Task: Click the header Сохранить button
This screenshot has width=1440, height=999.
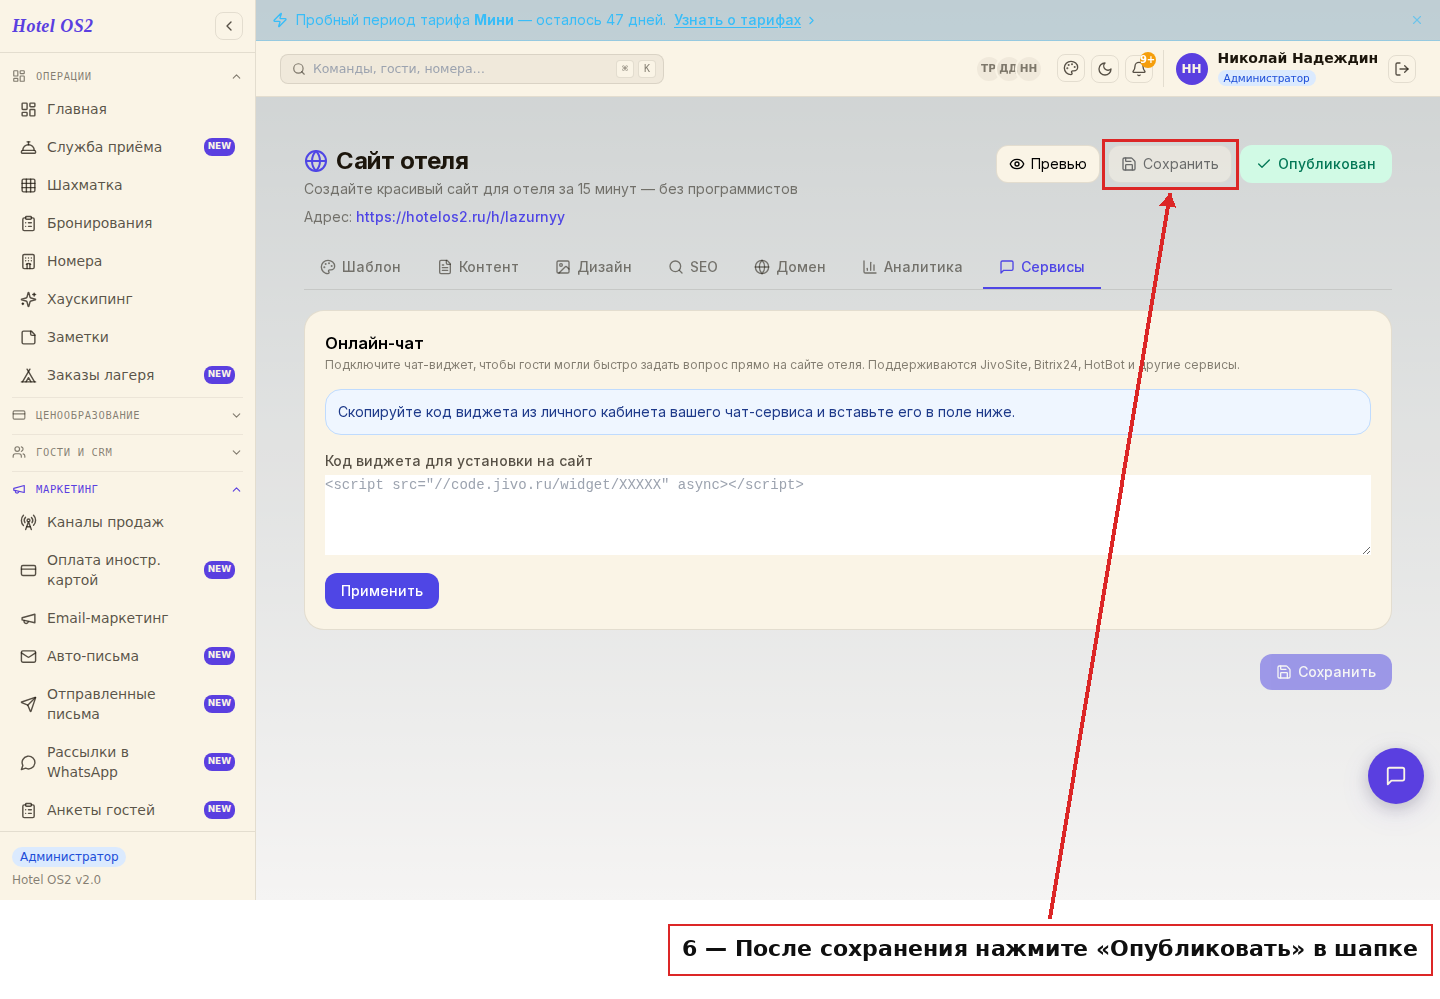Action: (1170, 164)
